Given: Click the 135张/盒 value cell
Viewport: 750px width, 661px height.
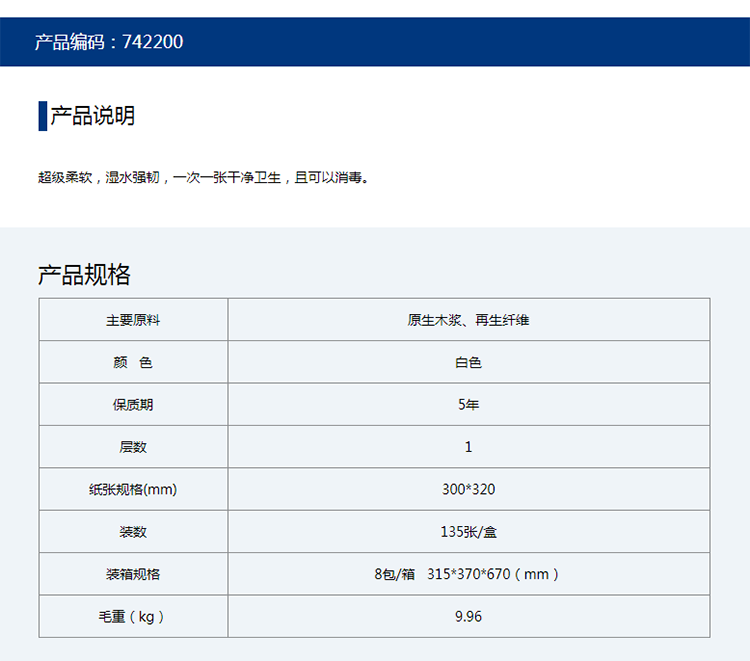Looking at the screenshot, I should tap(469, 532).
